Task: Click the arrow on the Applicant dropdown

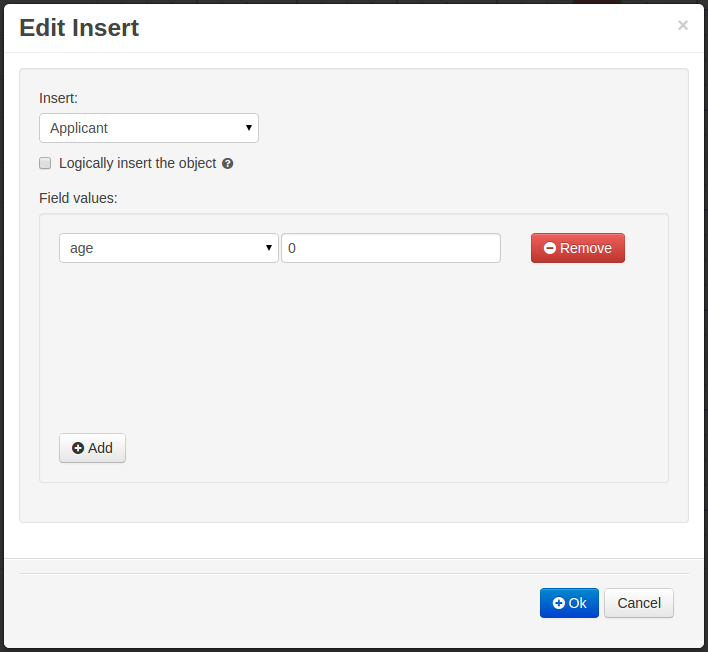Action: [248, 128]
